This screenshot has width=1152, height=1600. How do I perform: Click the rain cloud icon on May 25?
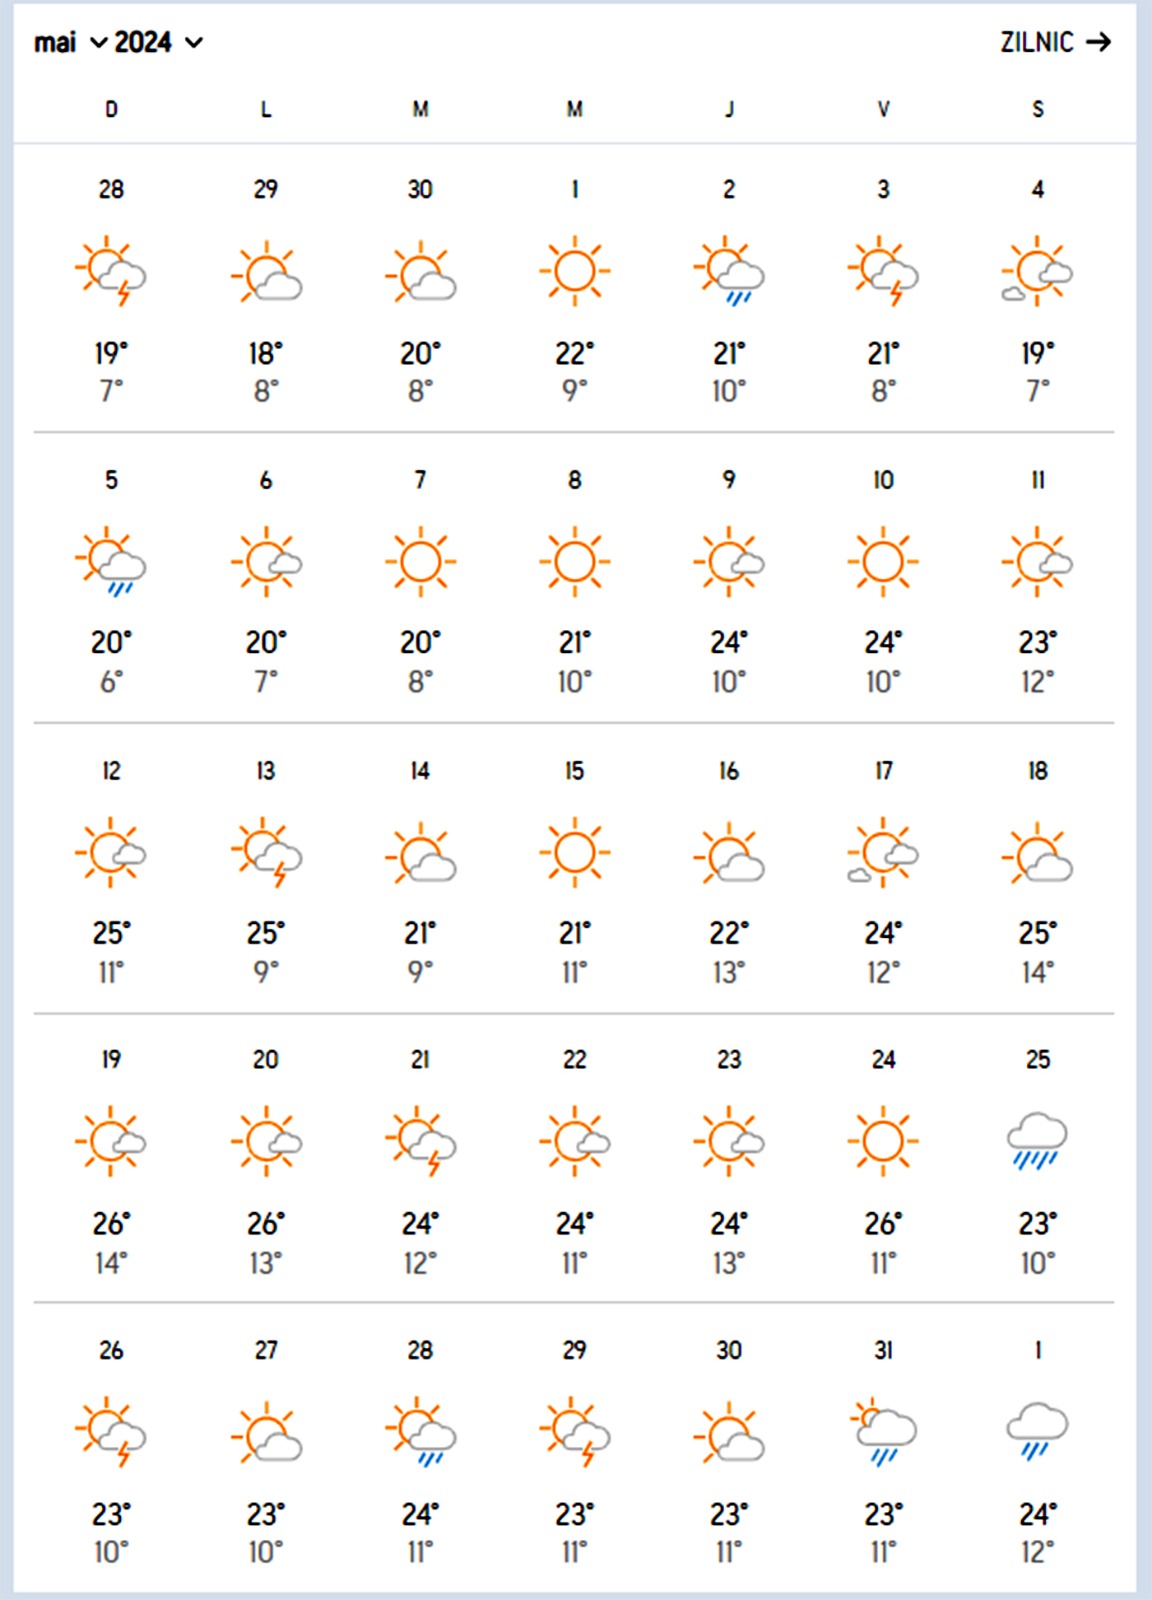pyautogui.click(x=1037, y=1141)
